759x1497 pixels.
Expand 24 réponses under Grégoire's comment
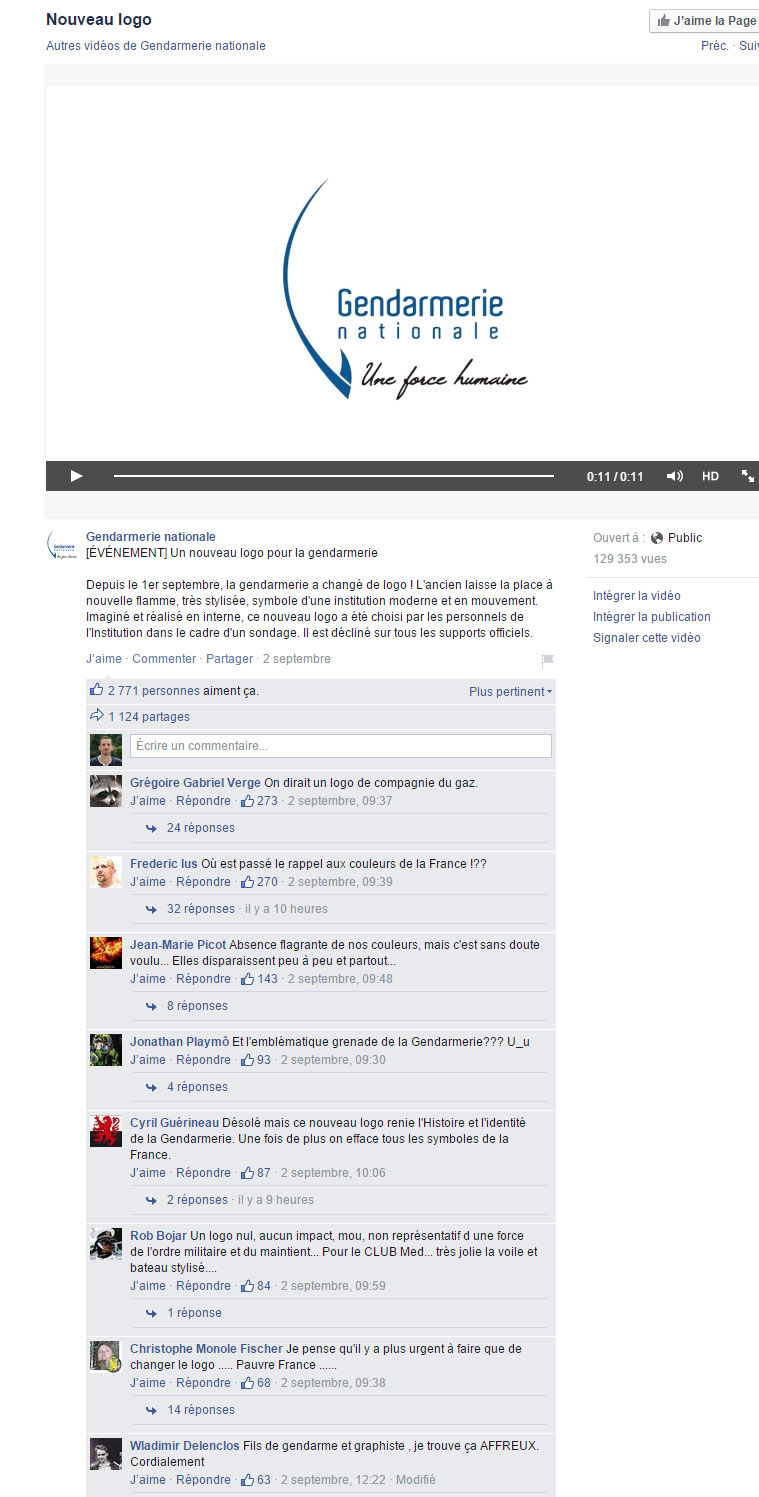pyautogui.click(x=201, y=828)
